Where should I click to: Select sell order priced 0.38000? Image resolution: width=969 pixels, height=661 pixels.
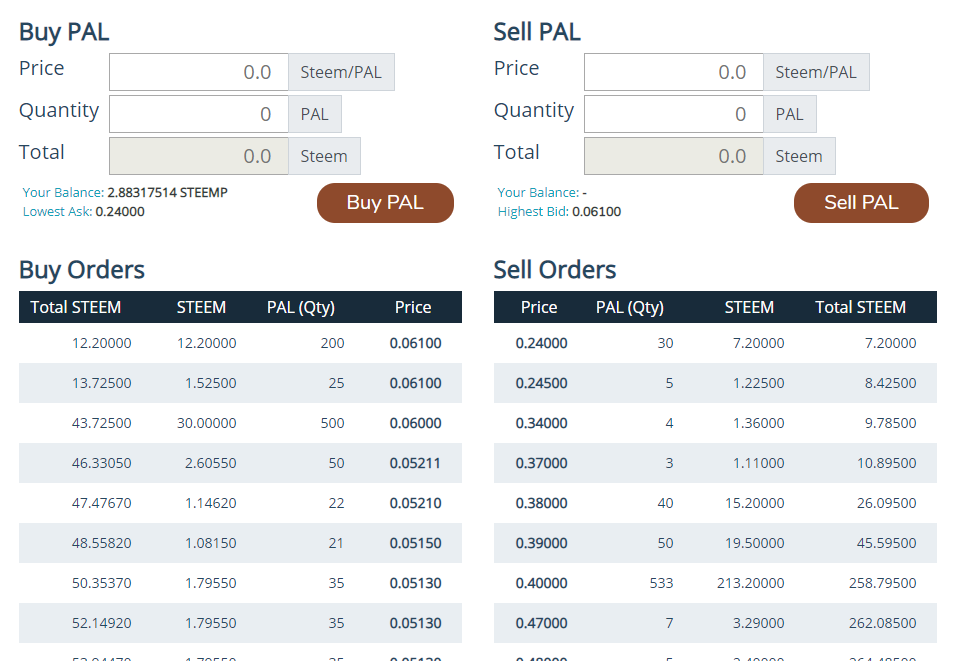coord(715,503)
